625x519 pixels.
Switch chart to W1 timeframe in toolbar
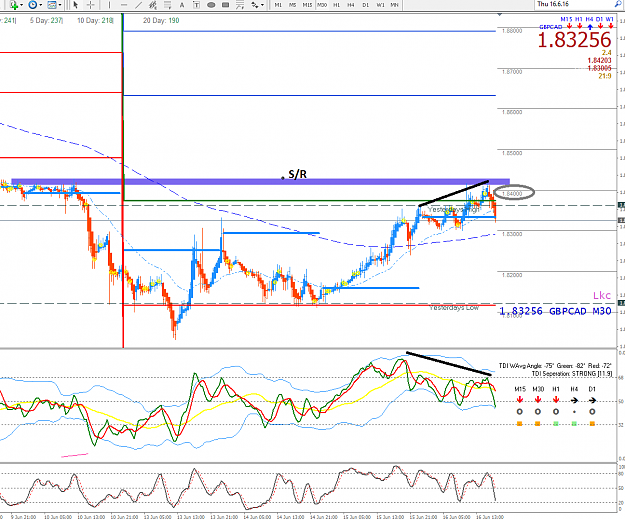pyautogui.click(x=380, y=5)
